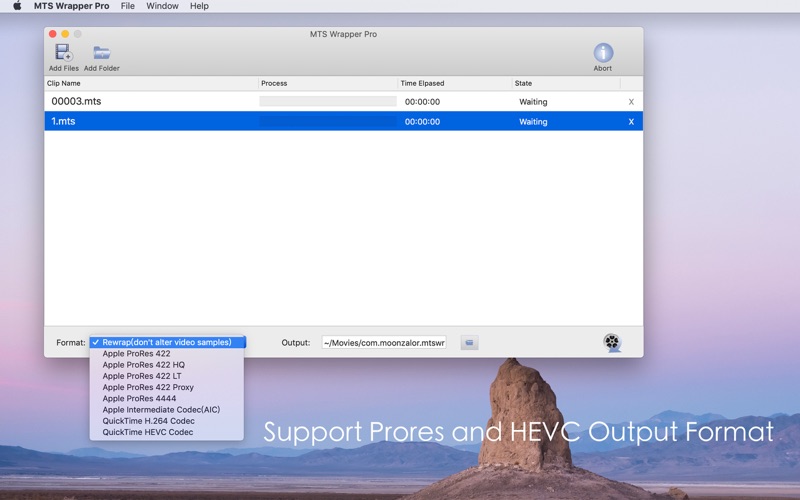Choose Apple ProRes 422 LT format
Image resolution: width=800 pixels, height=500 pixels.
tap(167, 376)
